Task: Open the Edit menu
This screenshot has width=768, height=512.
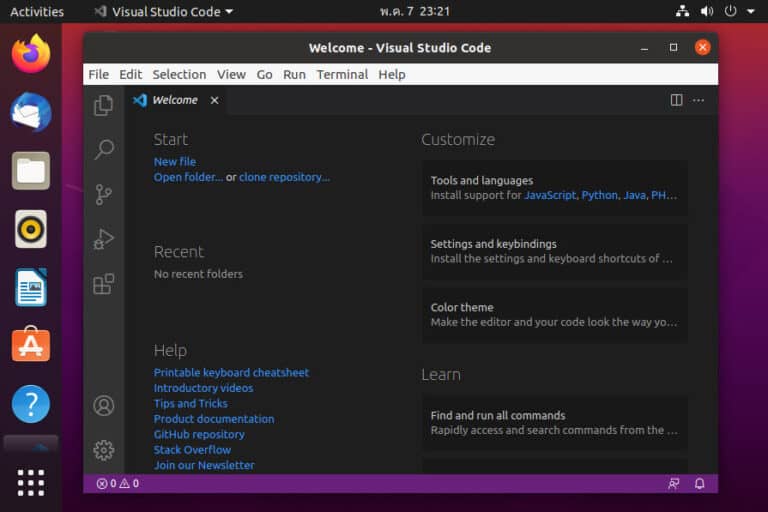Action: click(130, 74)
